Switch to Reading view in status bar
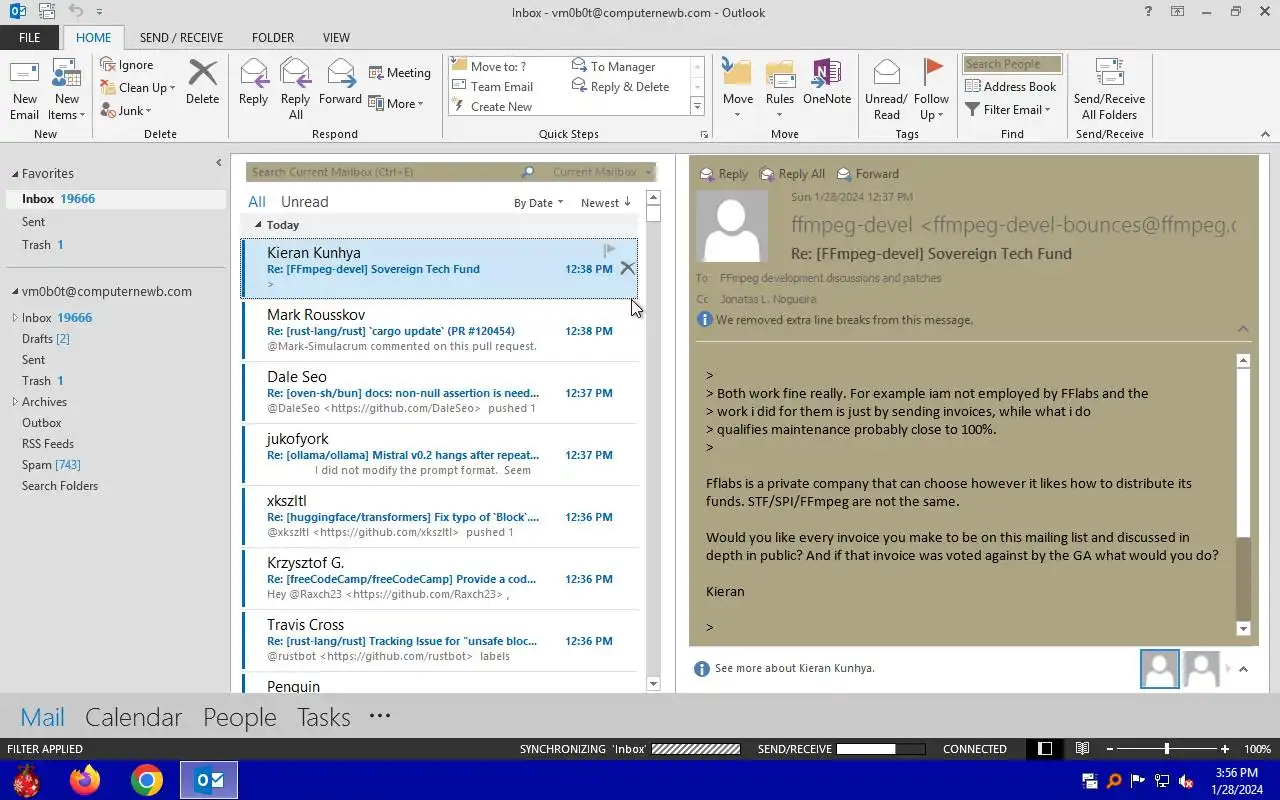This screenshot has width=1280, height=800. coord(1082,749)
